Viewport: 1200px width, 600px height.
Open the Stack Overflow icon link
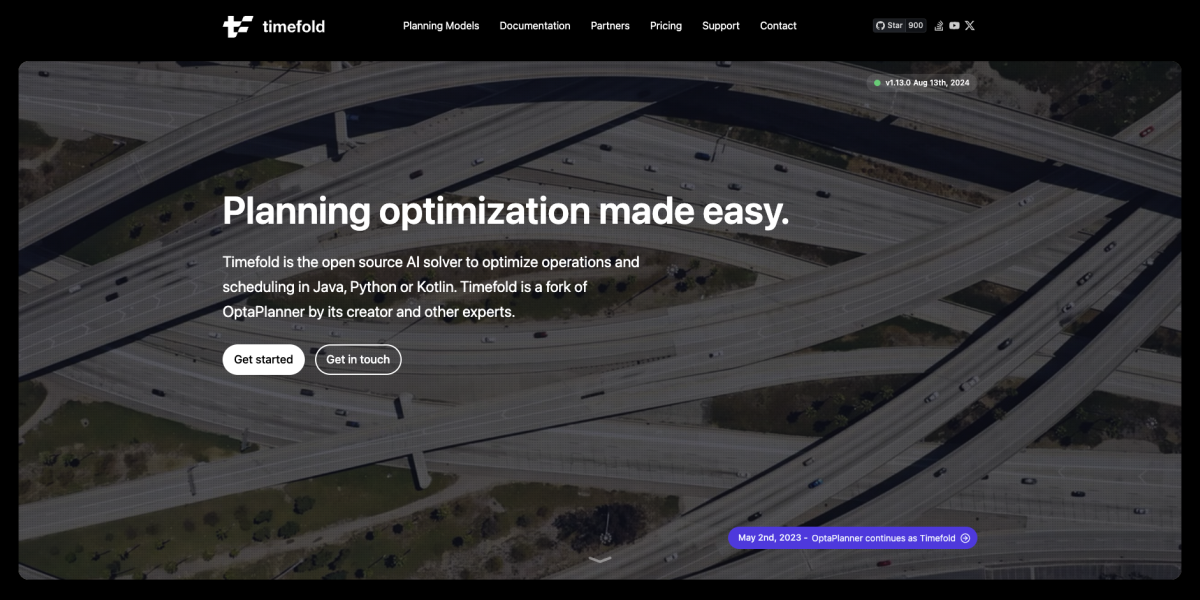coord(939,26)
